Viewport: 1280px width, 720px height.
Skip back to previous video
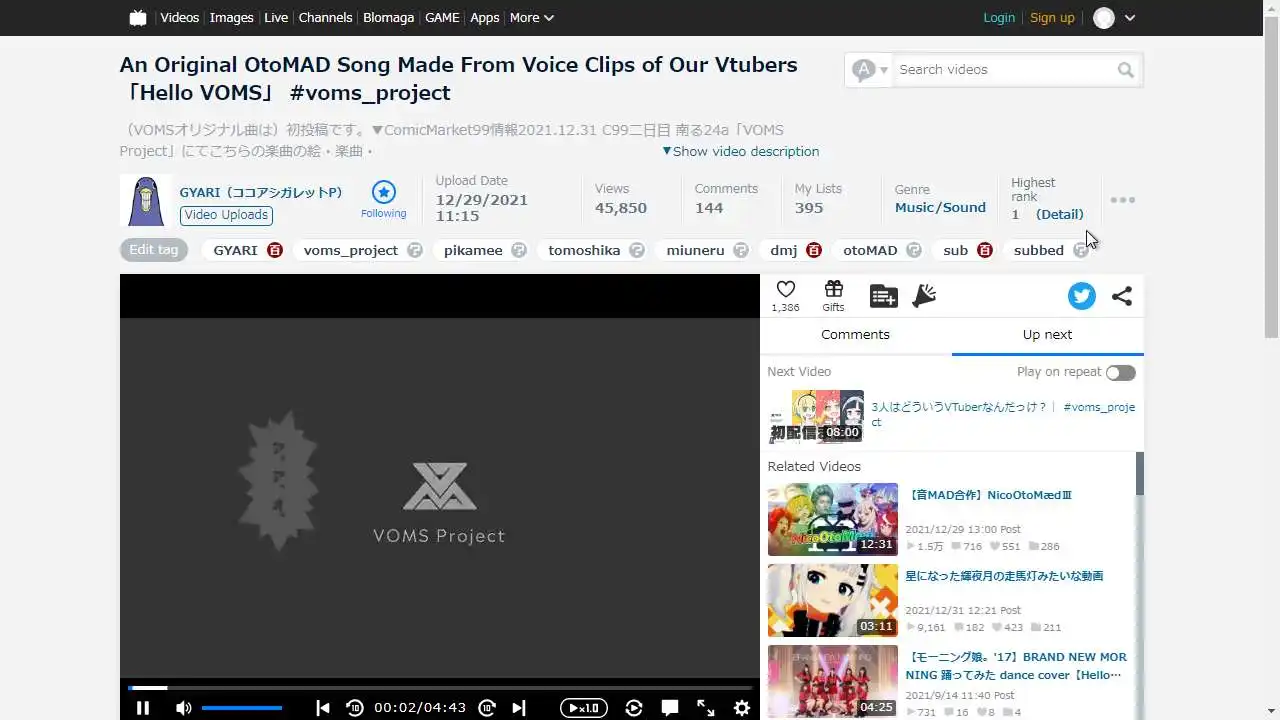[322, 707]
